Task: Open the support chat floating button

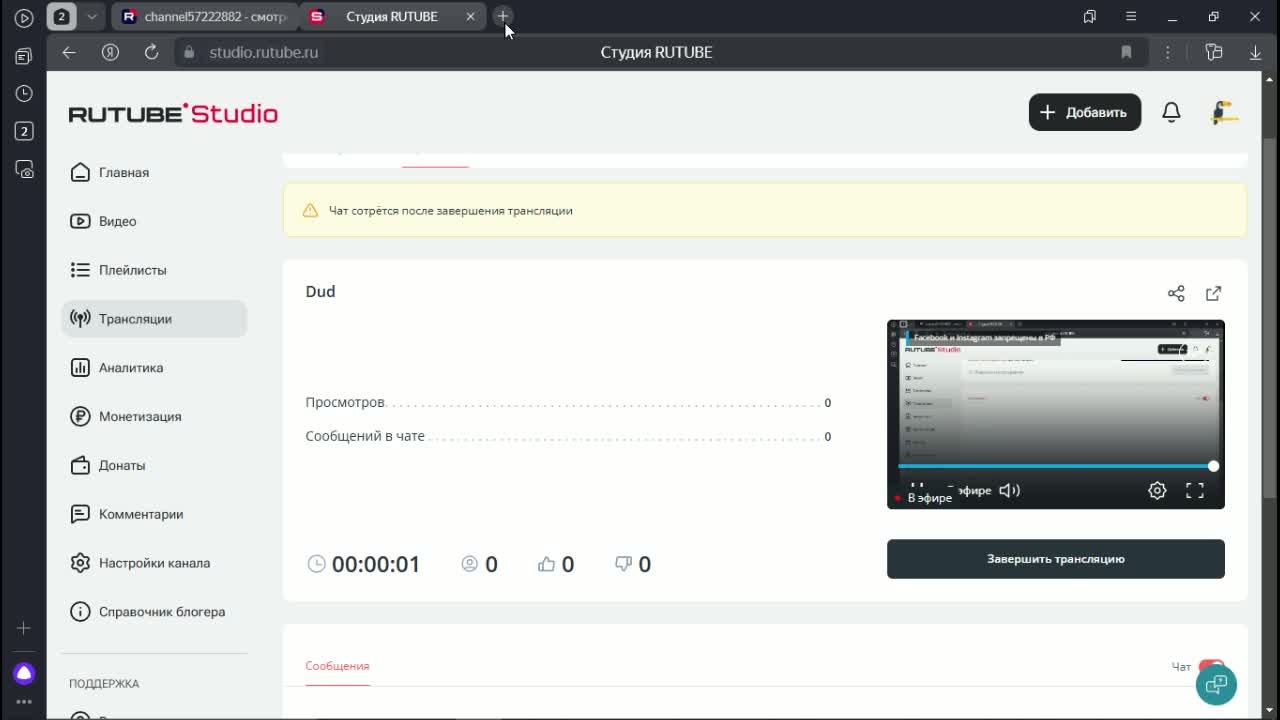Action: [x=1216, y=685]
